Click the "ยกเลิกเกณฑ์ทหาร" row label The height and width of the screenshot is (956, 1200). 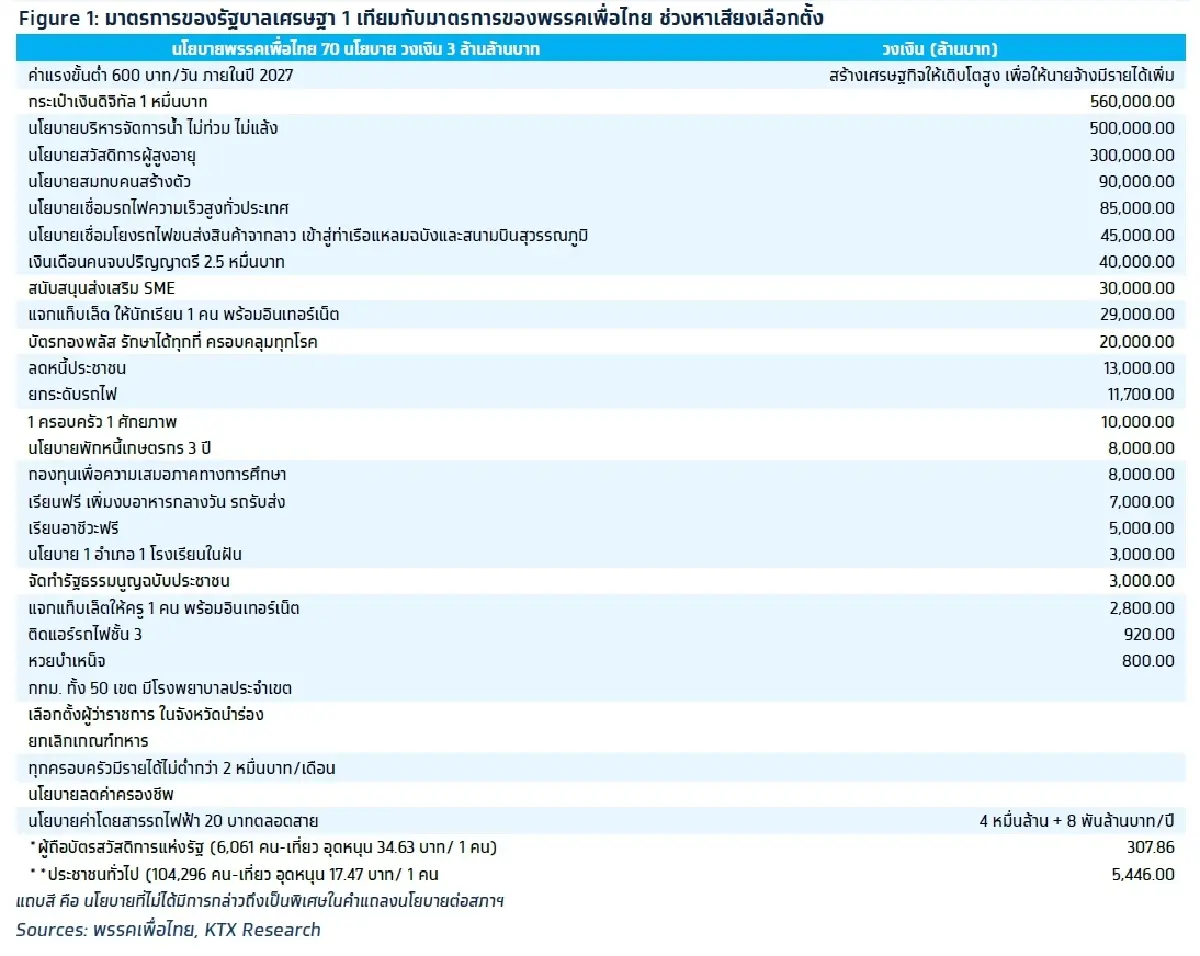click(x=89, y=741)
